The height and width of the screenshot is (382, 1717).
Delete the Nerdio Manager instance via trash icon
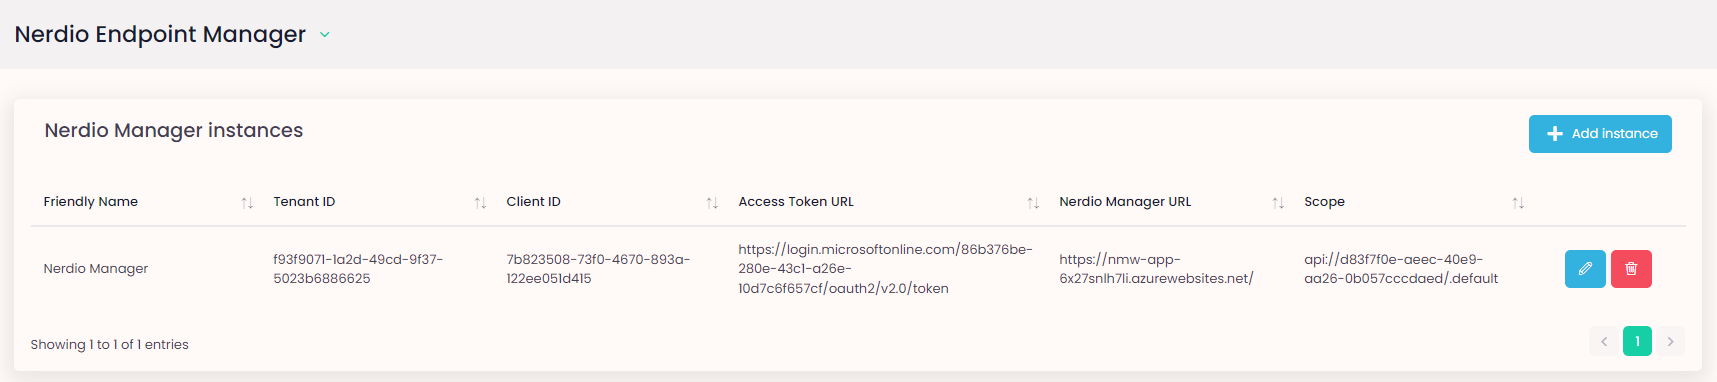(x=1631, y=268)
